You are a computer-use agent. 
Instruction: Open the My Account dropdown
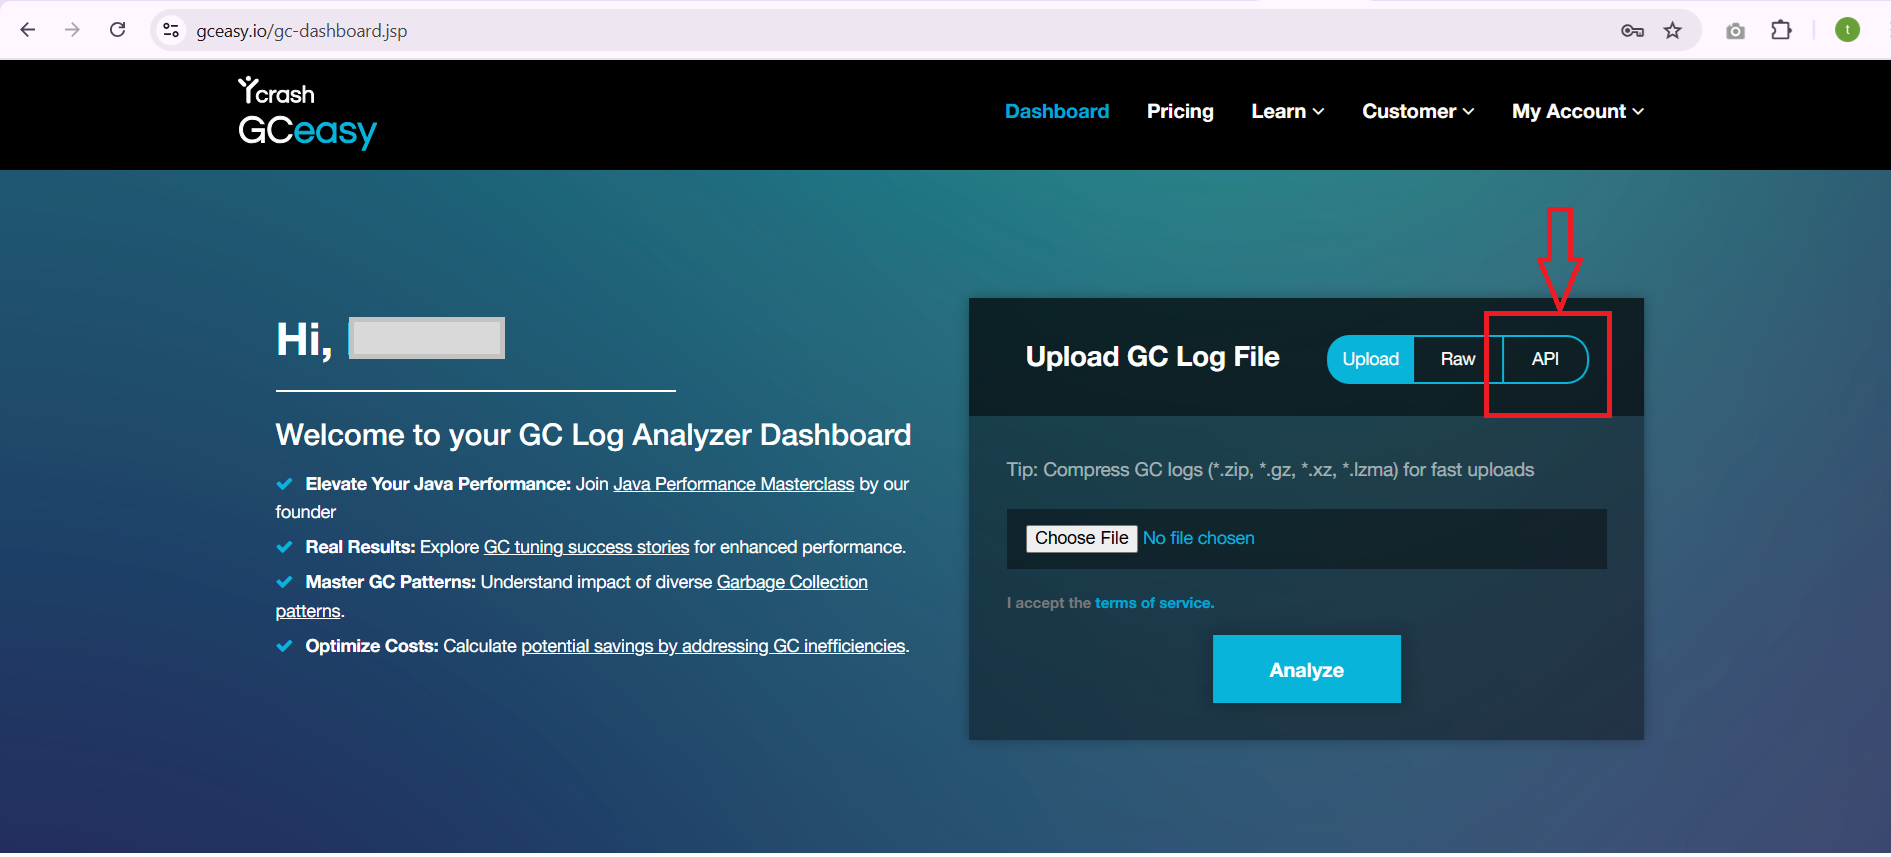click(x=1578, y=111)
